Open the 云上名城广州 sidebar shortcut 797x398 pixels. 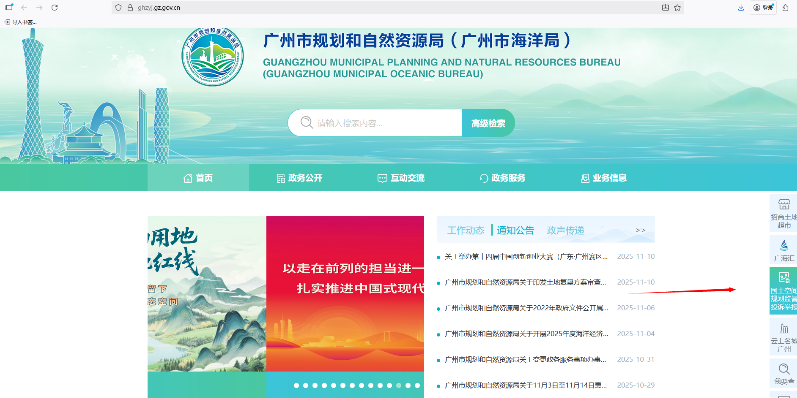pyautogui.click(x=783, y=335)
